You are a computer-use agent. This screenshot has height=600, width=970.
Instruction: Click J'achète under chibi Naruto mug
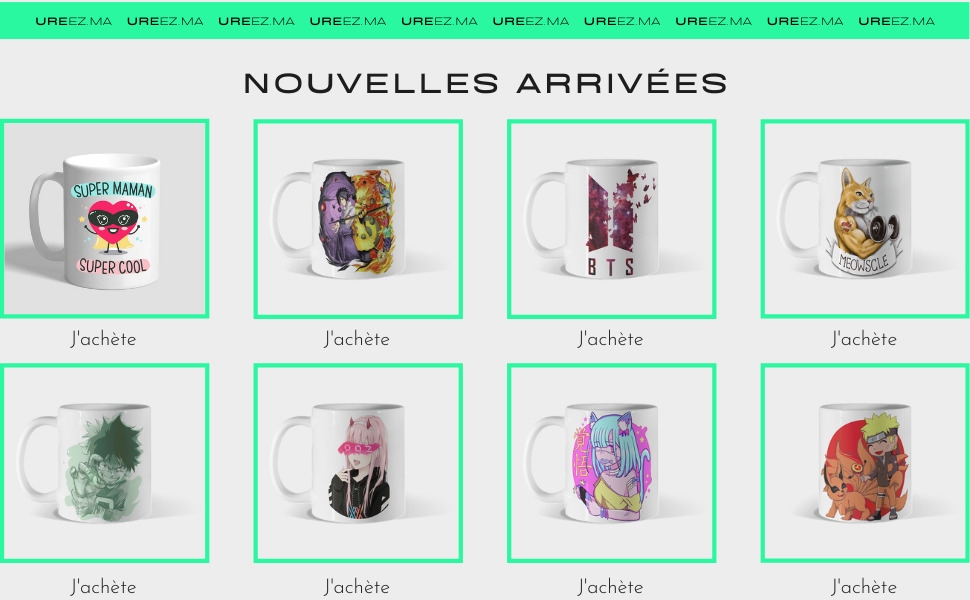[864, 586]
